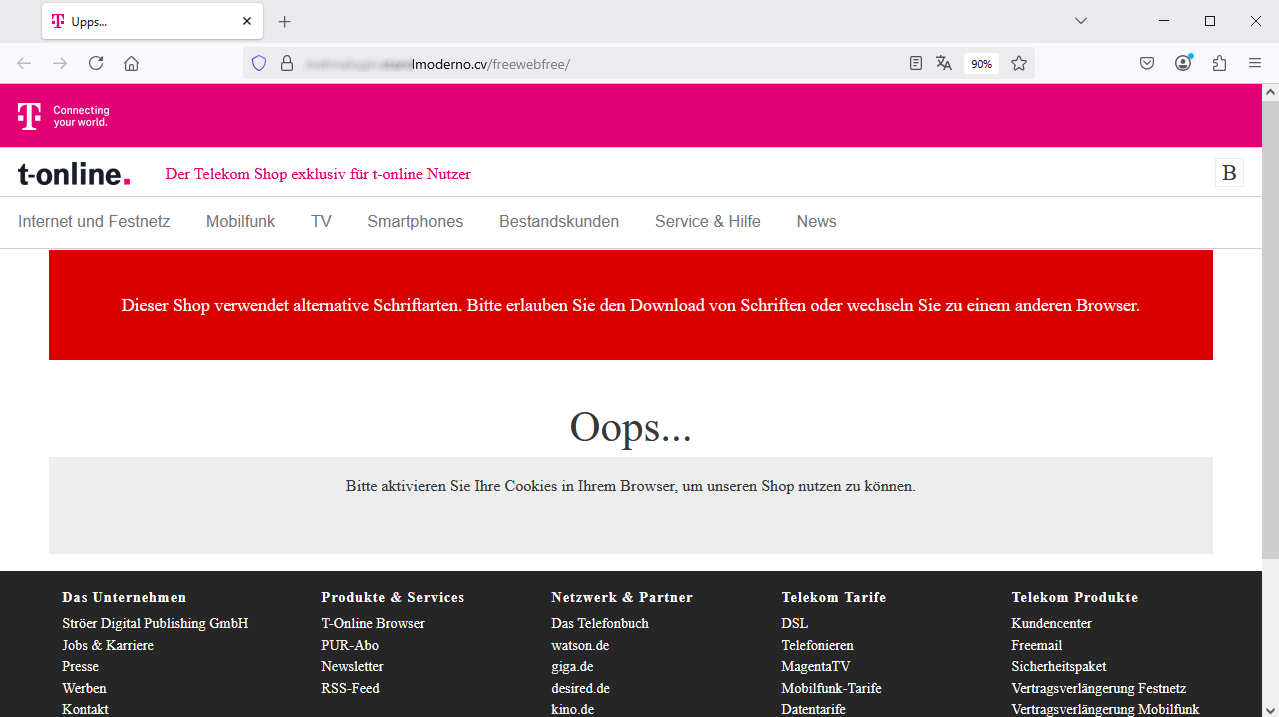1279x717 pixels.
Task: Open a new browser tab
Action: click(285, 21)
